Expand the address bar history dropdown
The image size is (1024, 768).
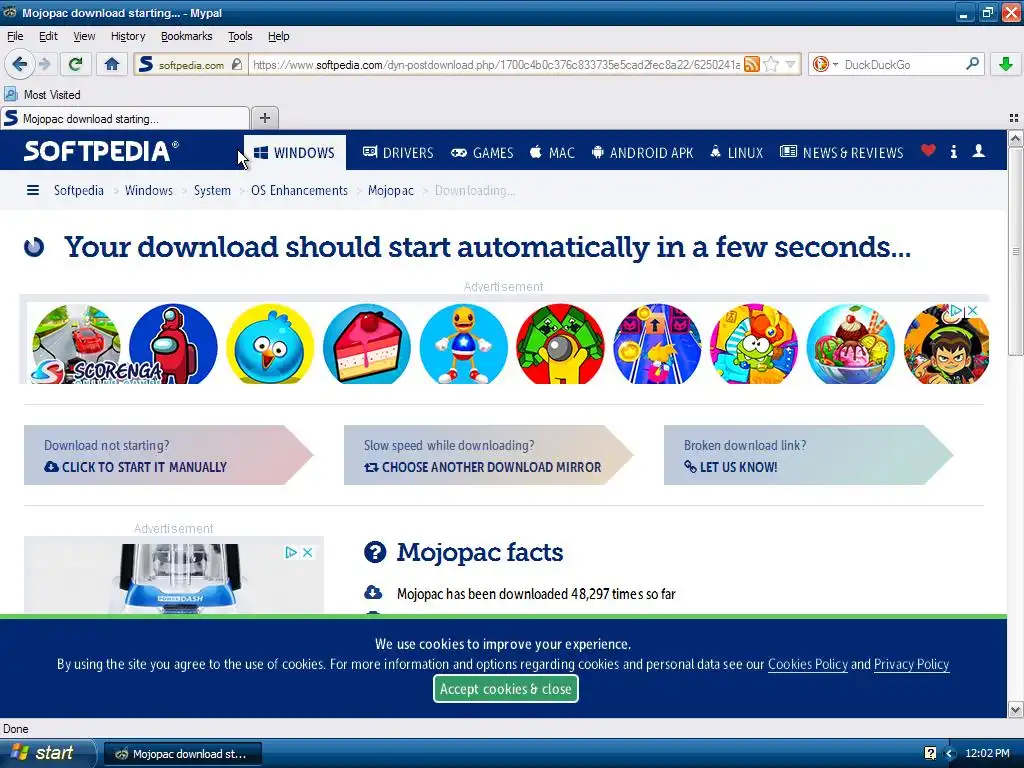[x=790, y=64]
